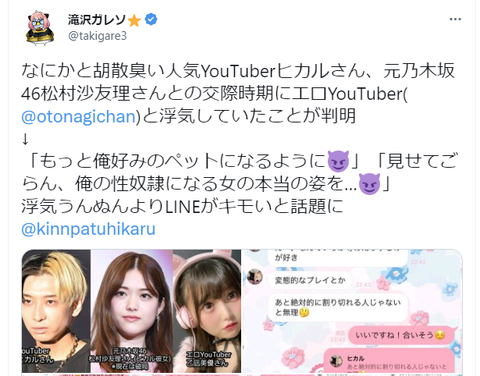
Task: Open the three-dot more options menu
Action: 455,19
